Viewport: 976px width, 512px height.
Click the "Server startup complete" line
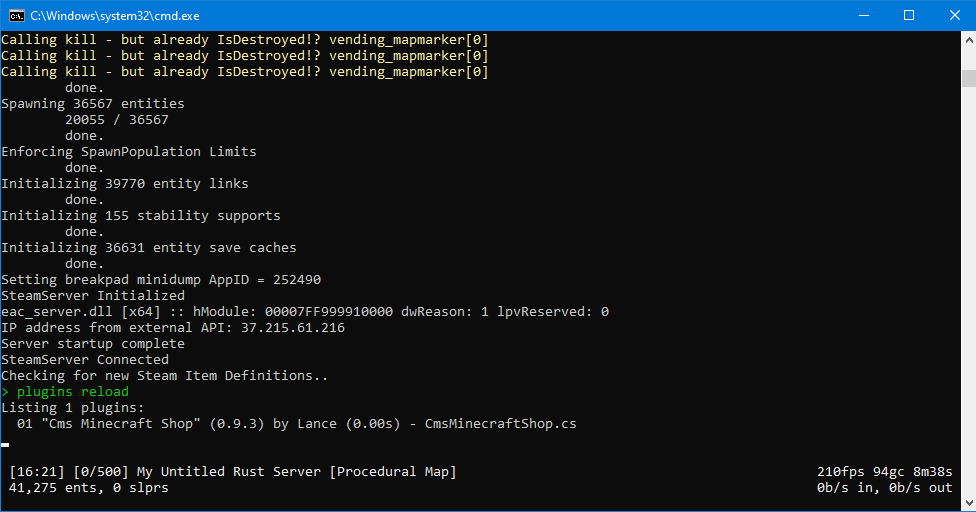click(93, 344)
